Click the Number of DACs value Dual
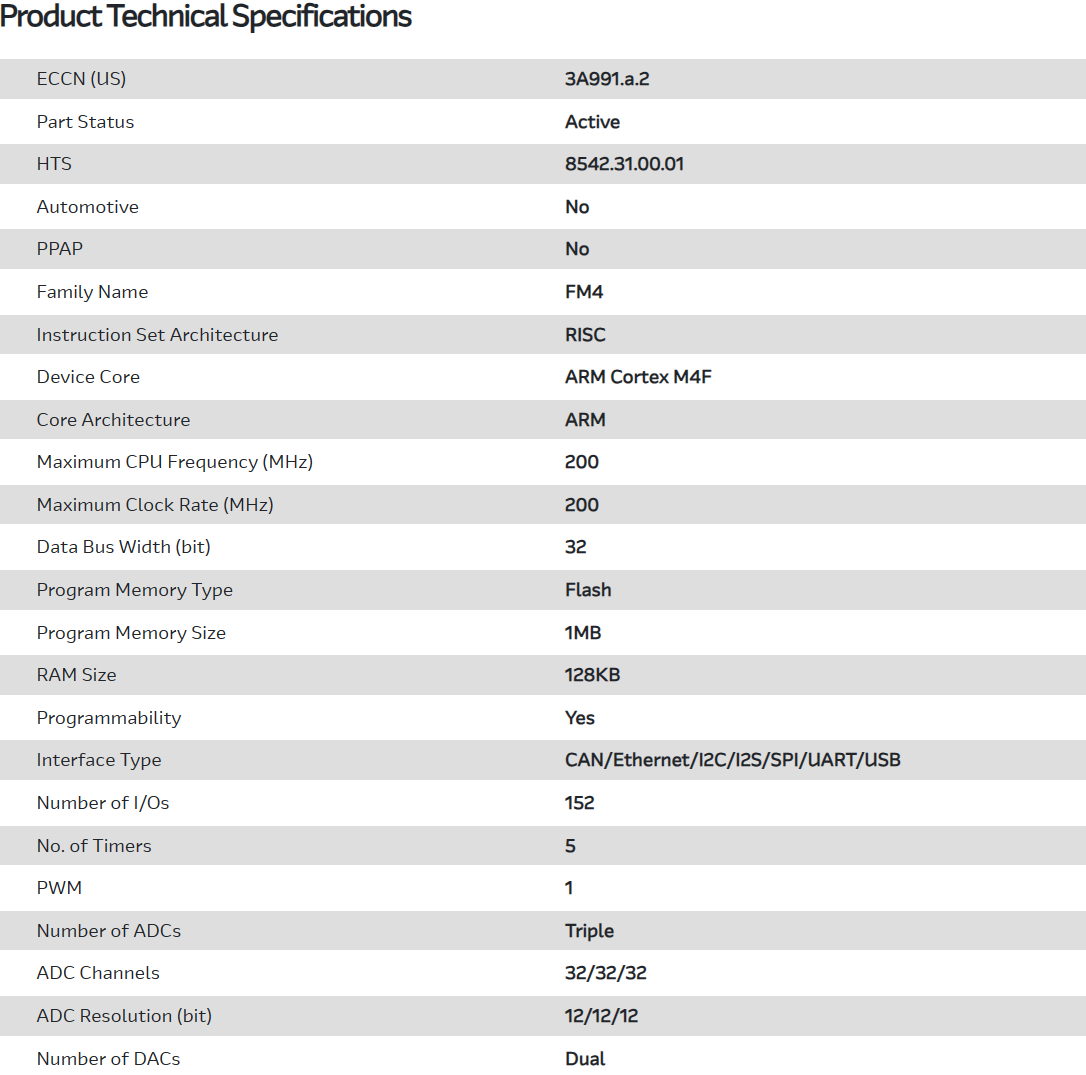Image resolution: width=1086 pixels, height=1075 pixels. coord(585,1059)
